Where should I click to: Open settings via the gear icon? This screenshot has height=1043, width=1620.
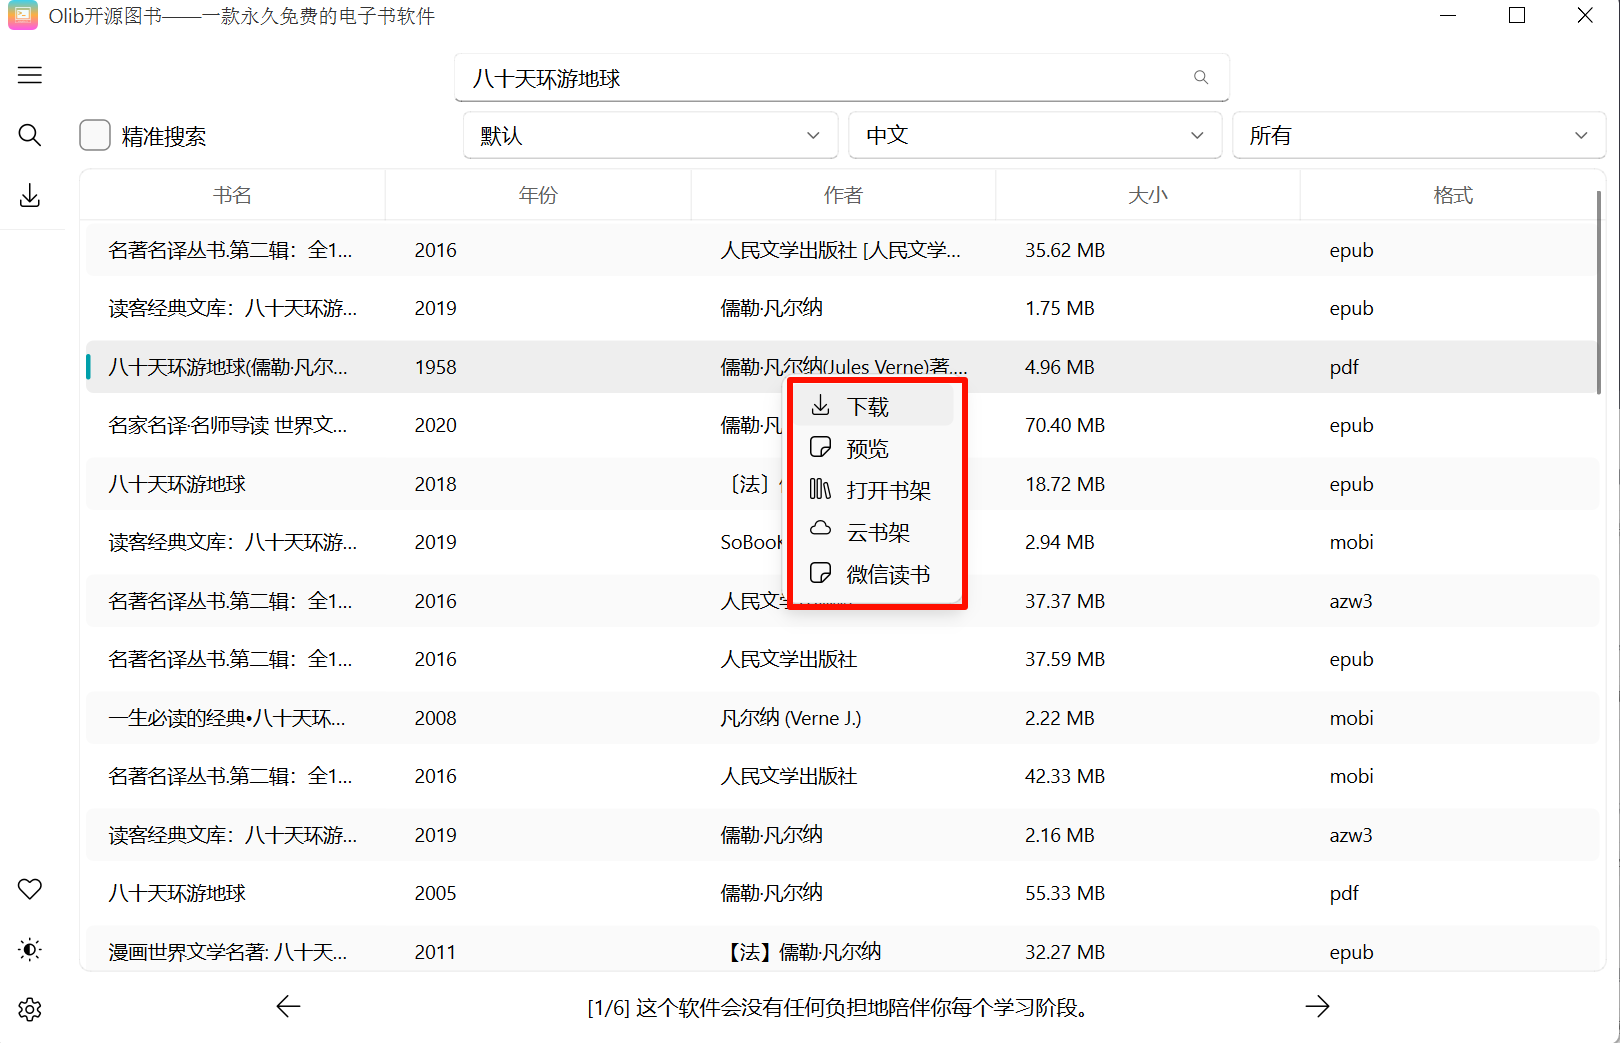[29, 1009]
